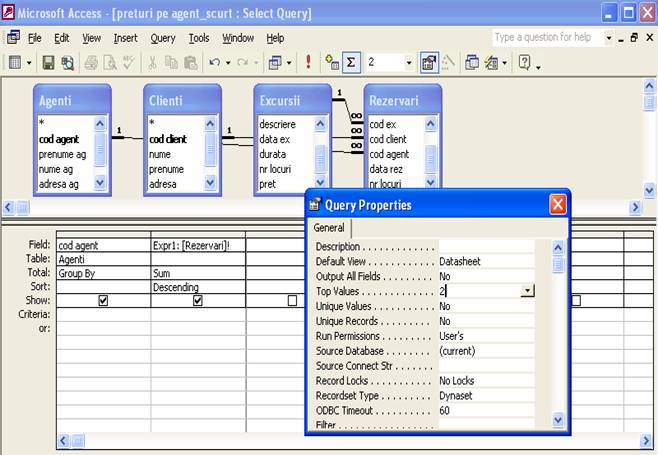Check Show box in third empty column
Image resolution: width=658 pixels, height=455 pixels.
[x=292, y=300]
